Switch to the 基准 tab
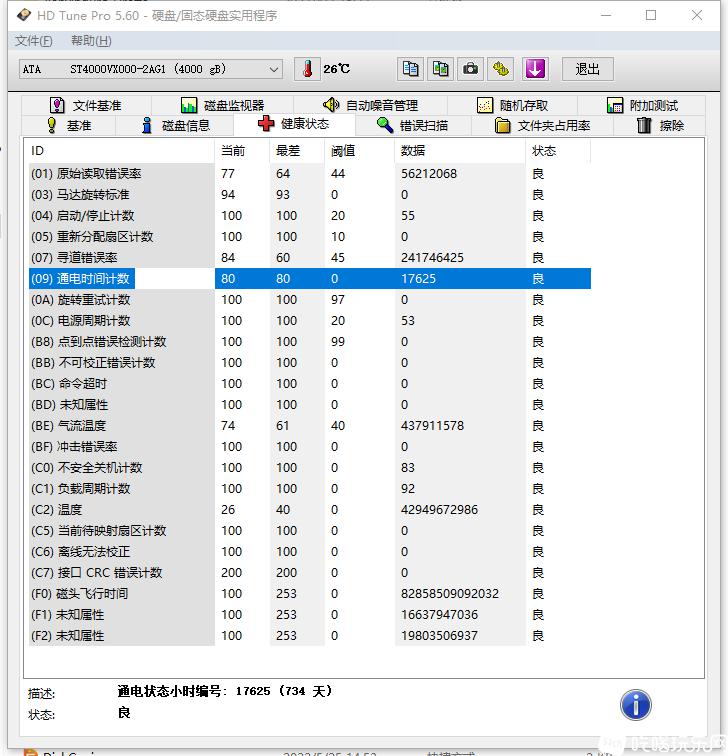This screenshot has width=728, height=756. pyautogui.click(x=68, y=125)
